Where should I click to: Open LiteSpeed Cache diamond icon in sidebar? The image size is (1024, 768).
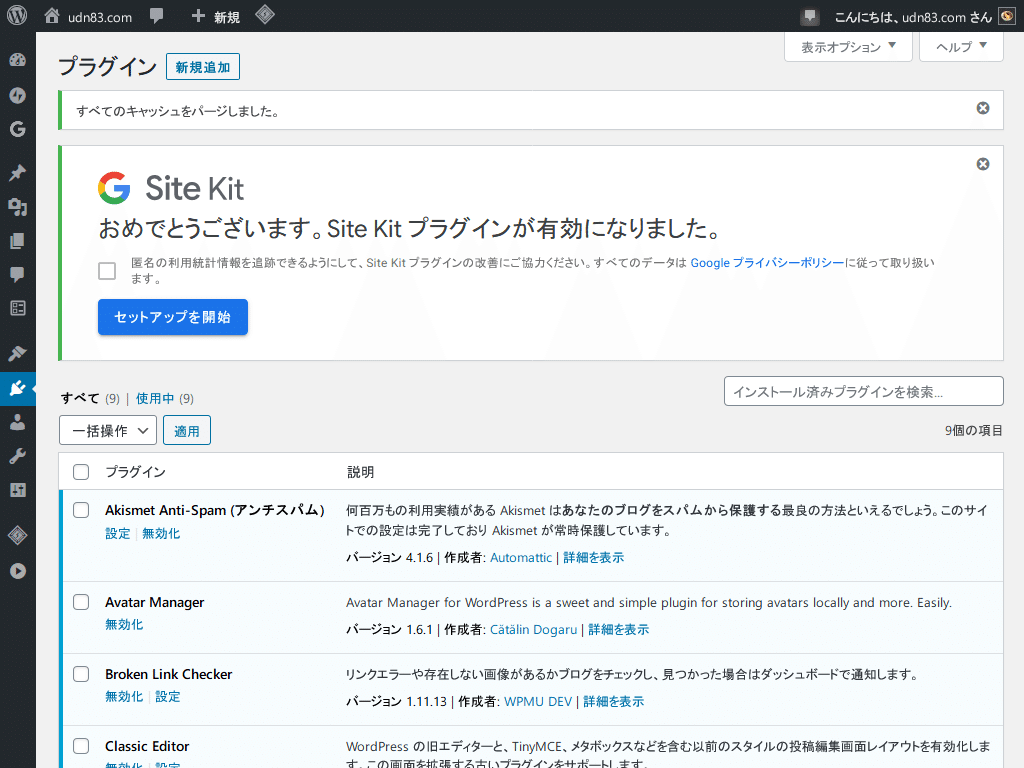click(18, 536)
